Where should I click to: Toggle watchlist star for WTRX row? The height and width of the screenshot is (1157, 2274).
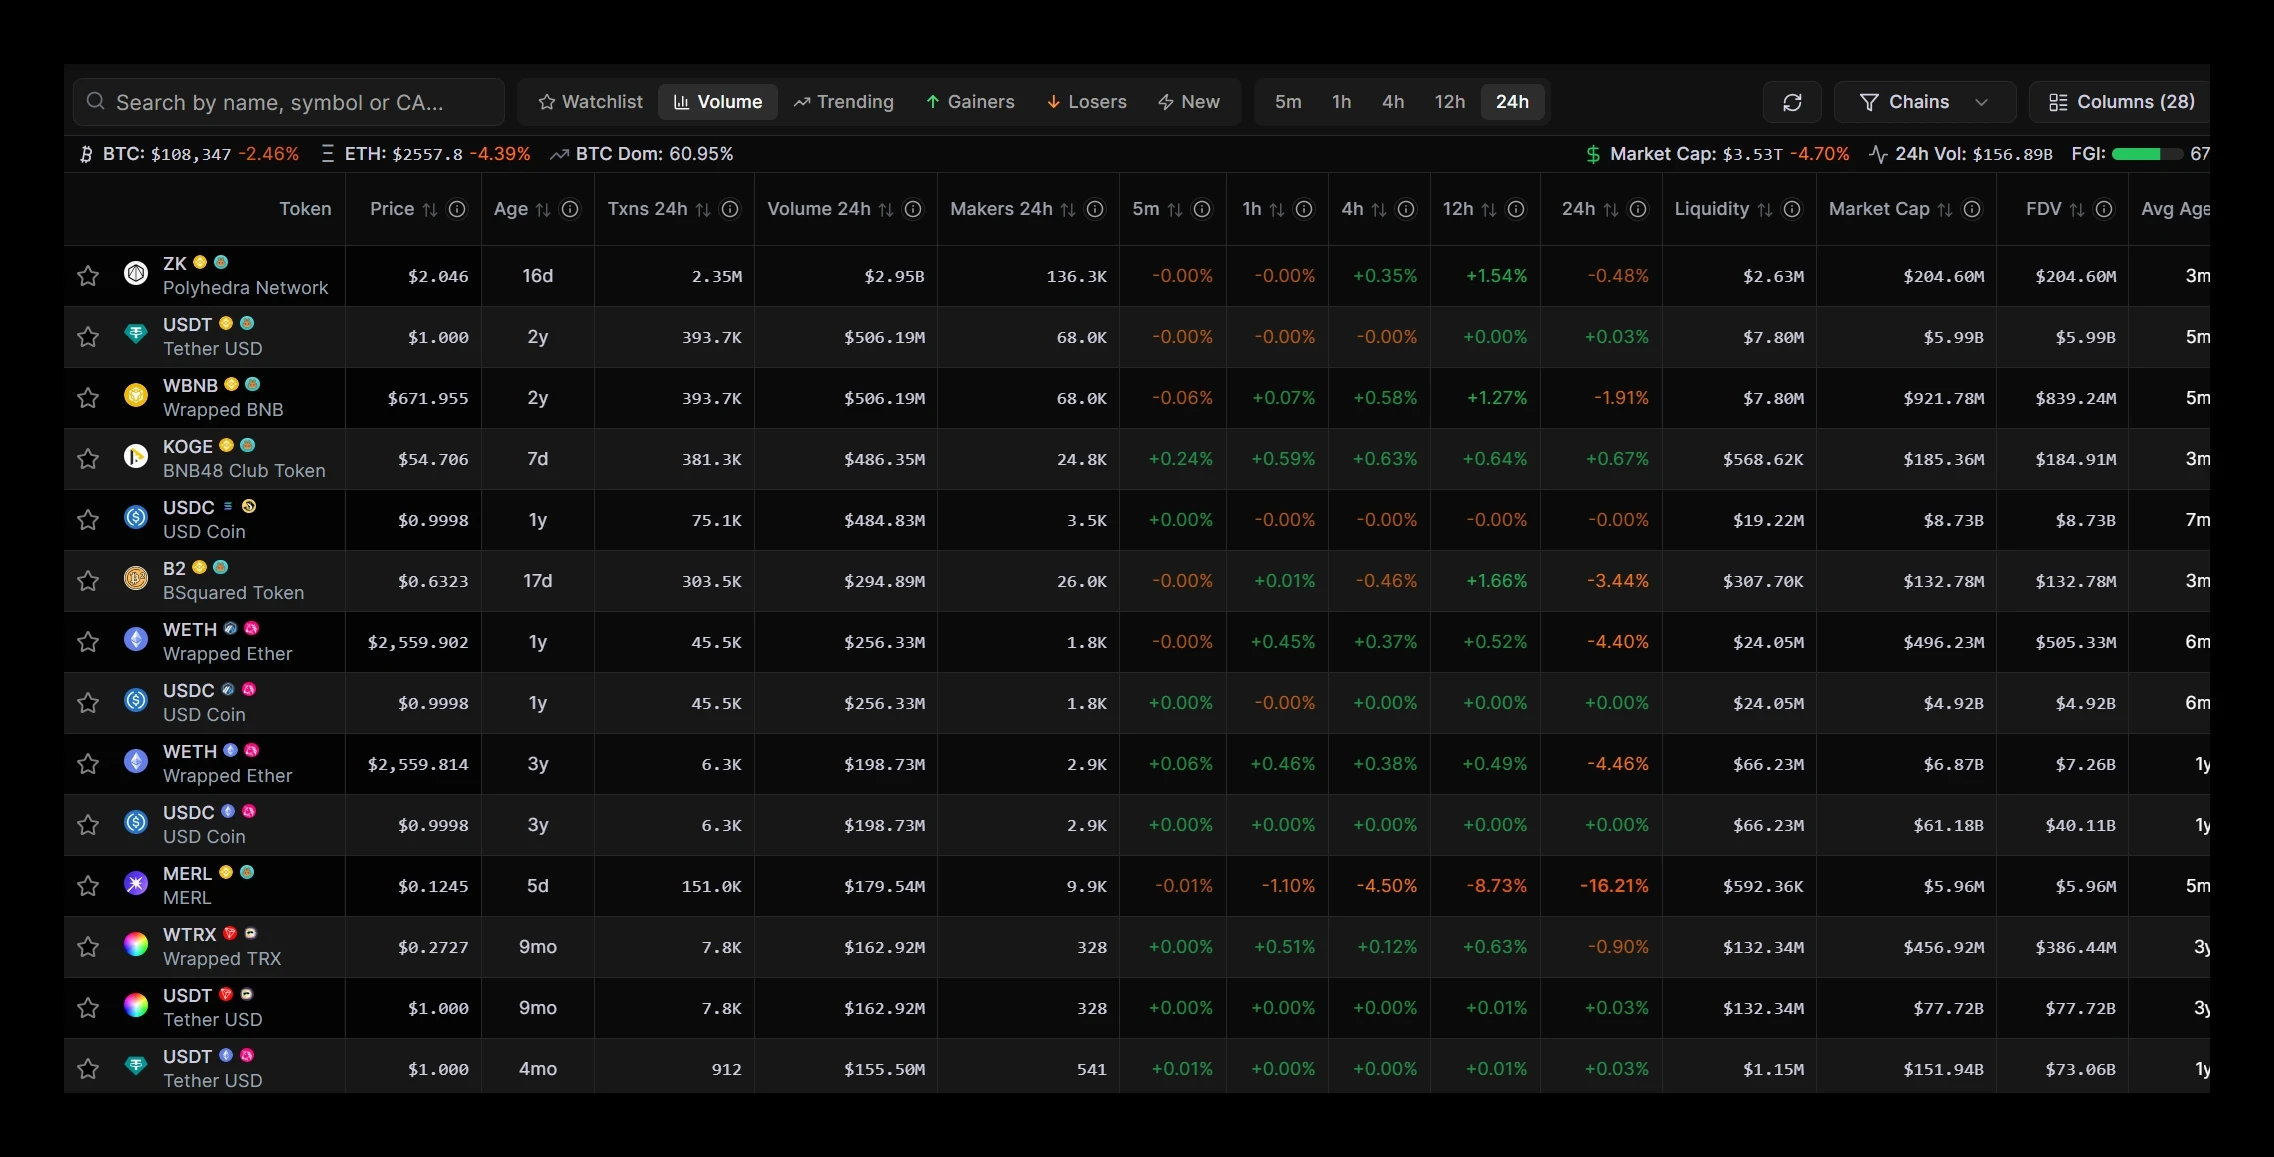point(88,947)
